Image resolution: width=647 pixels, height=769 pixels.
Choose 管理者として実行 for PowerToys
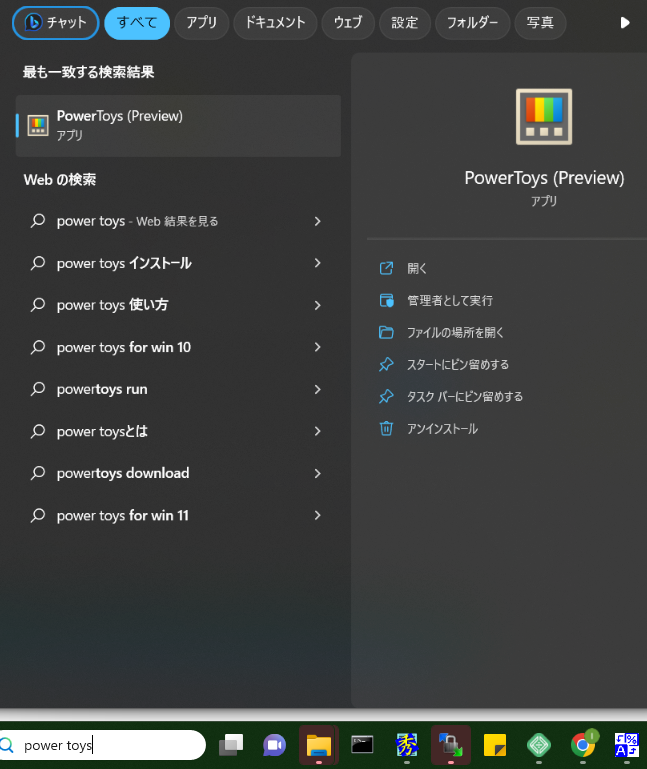pyautogui.click(x=449, y=300)
